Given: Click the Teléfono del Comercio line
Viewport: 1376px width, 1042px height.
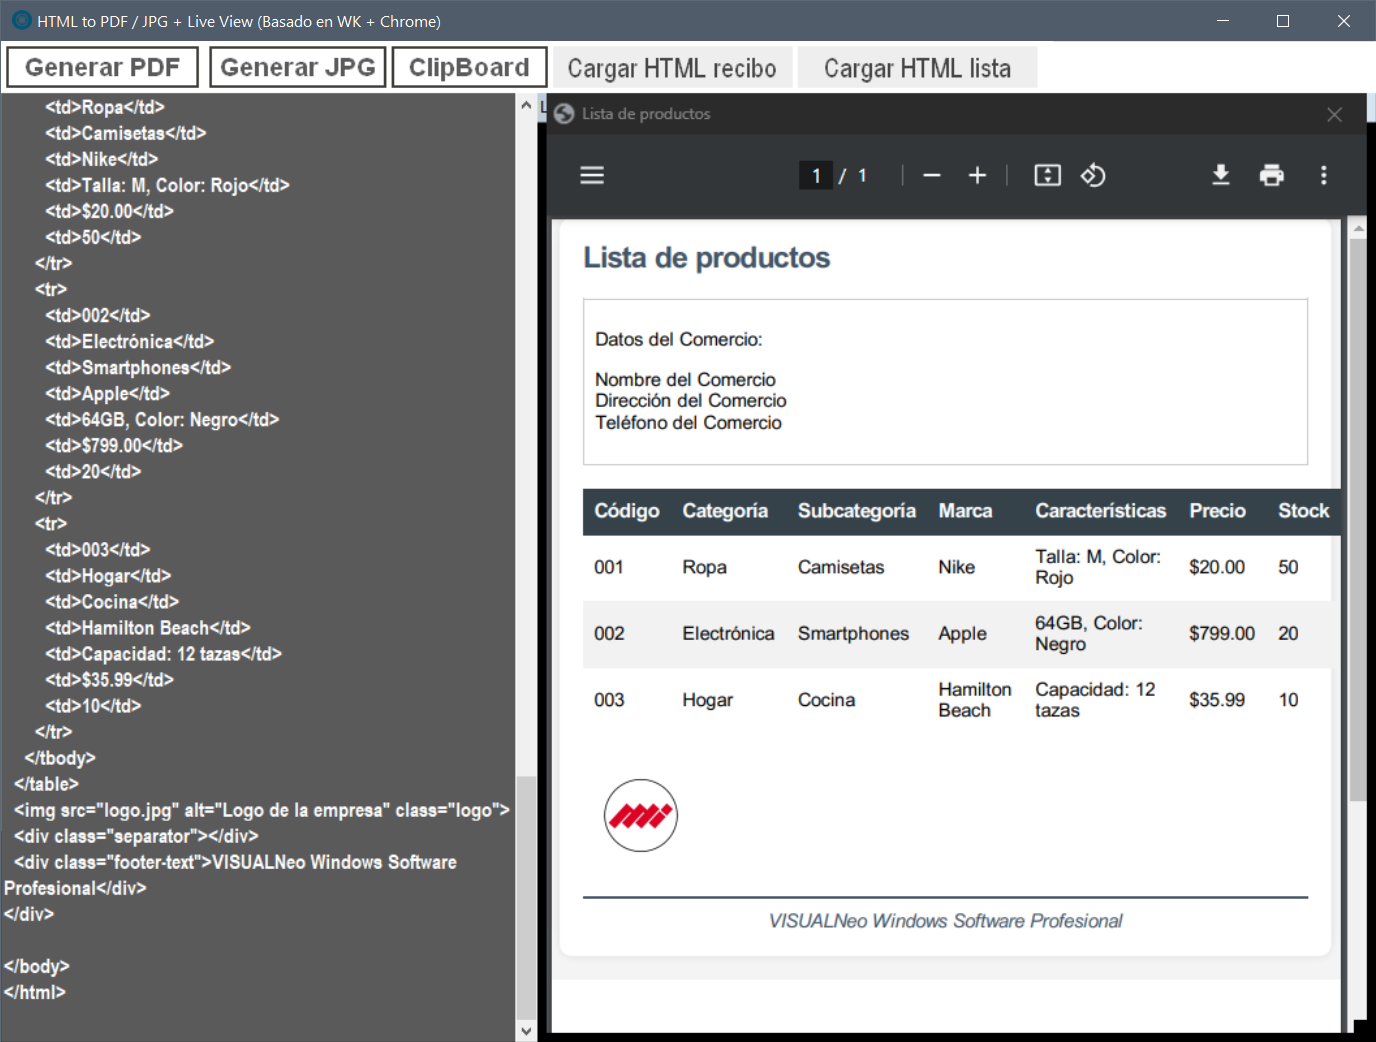Looking at the screenshot, I should click(689, 423).
